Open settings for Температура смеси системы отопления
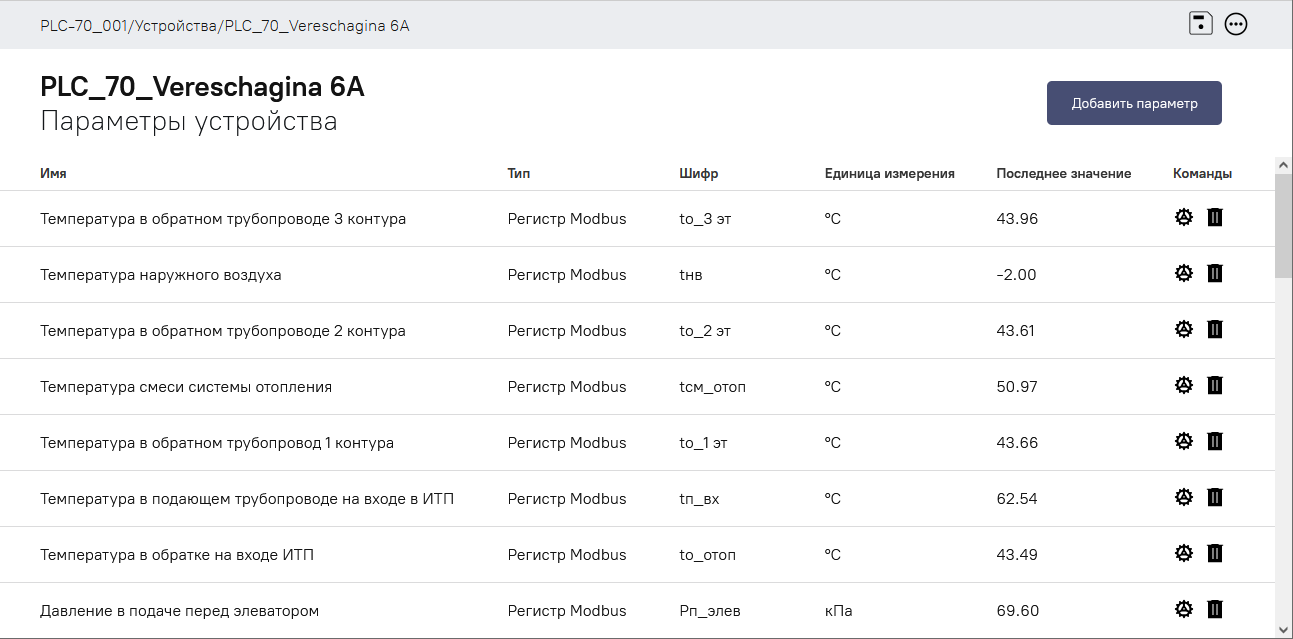This screenshot has width=1293, height=639. tap(1184, 385)
